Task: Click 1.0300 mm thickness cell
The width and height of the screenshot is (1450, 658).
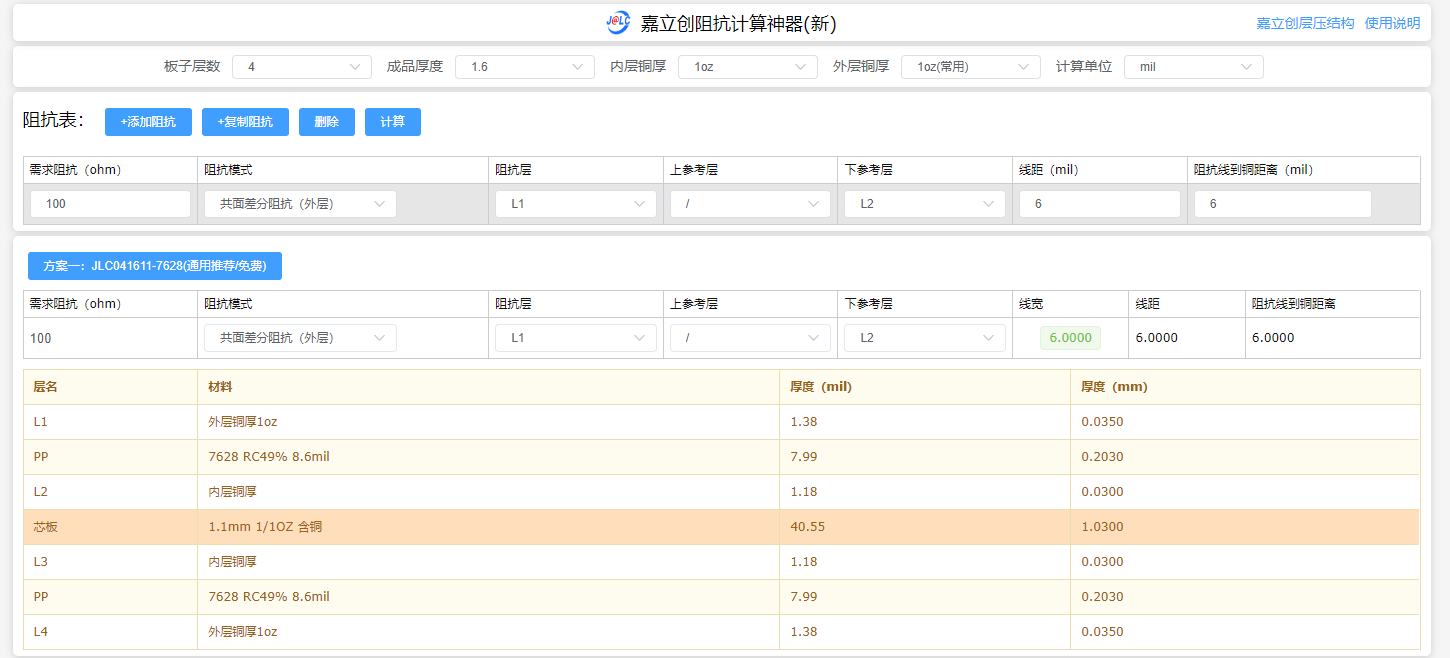Action: point(1102,527)
